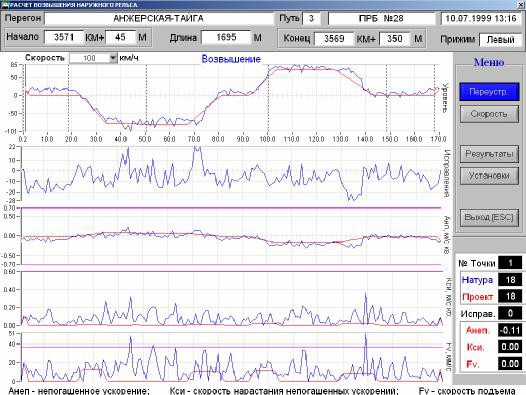526x395 pixels.
Task: Click the Выход [ESC] exit button
Action: 489,217
